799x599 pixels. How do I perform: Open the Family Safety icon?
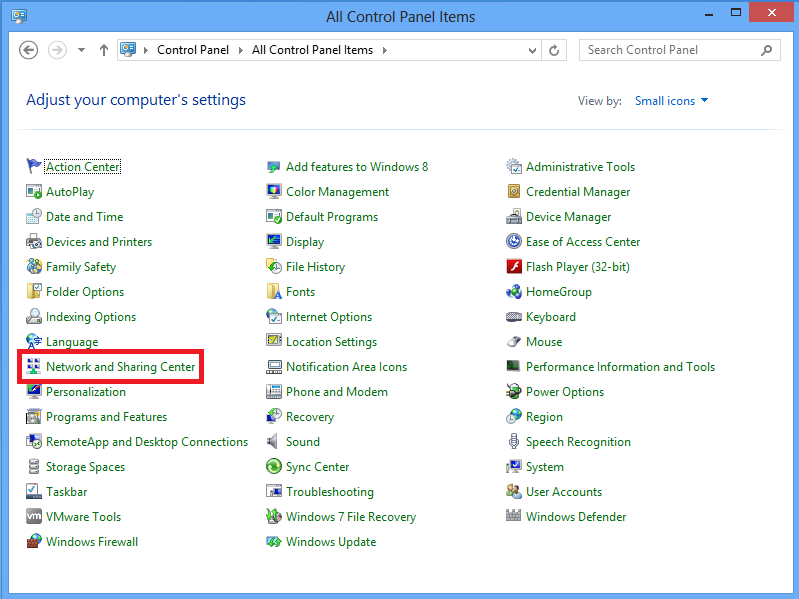click(34, 266)
